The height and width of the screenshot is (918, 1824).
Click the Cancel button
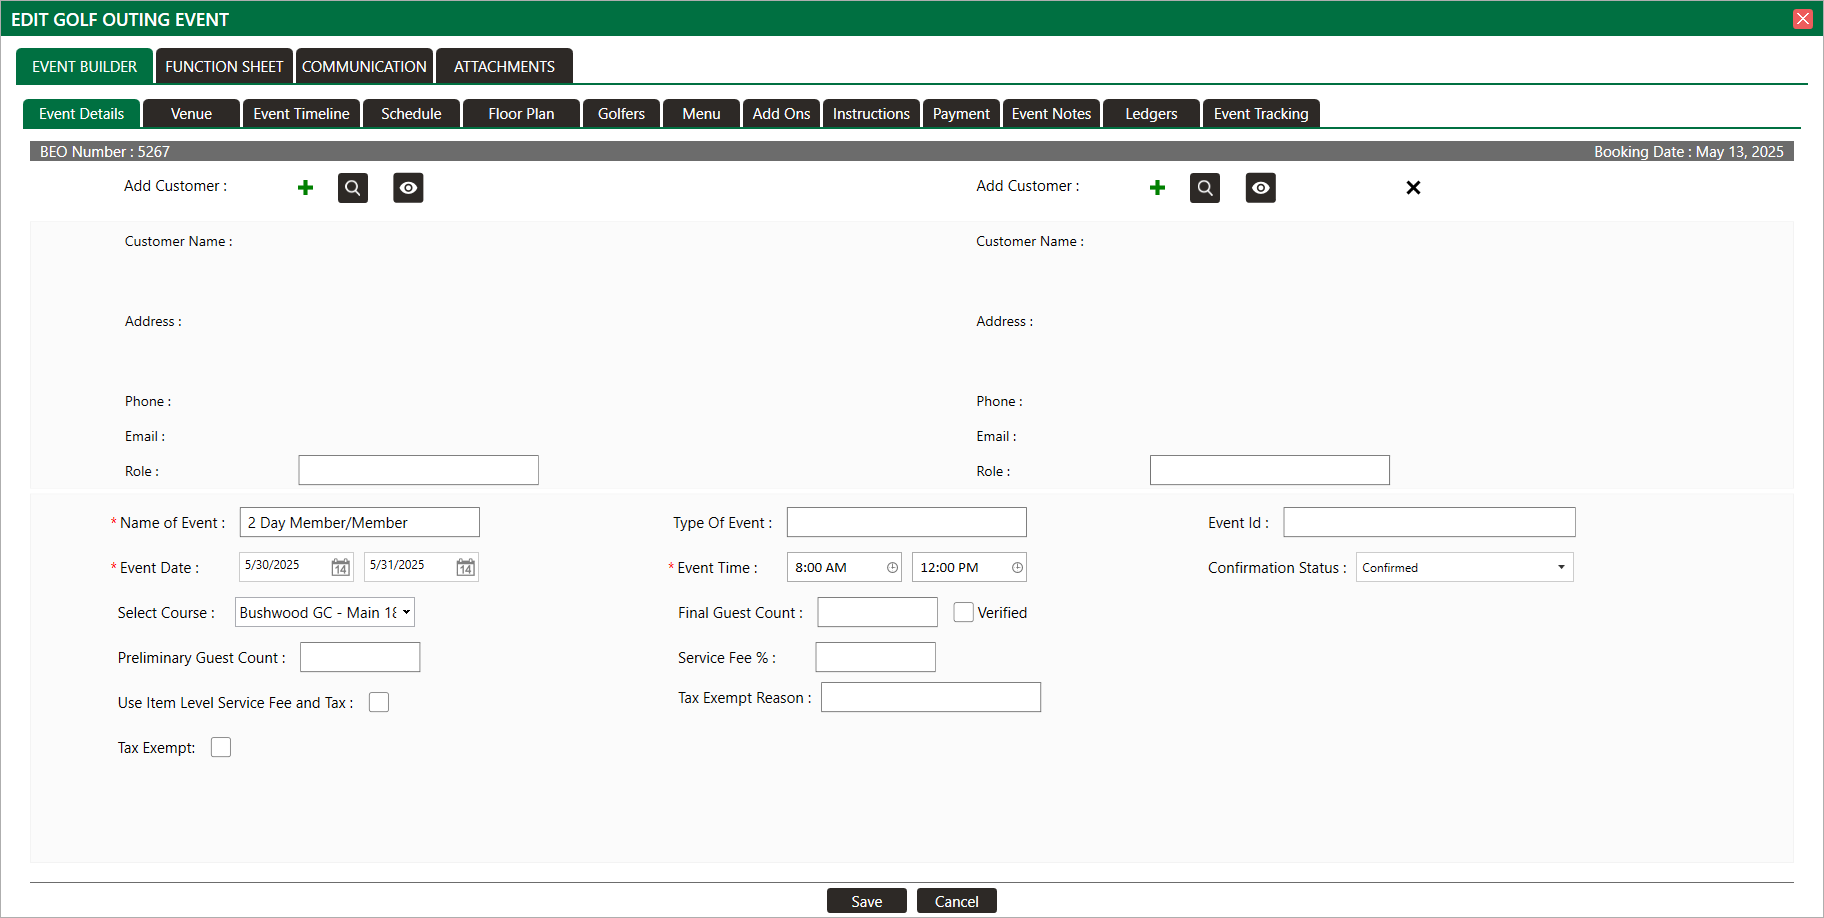(x=956, y=901)
